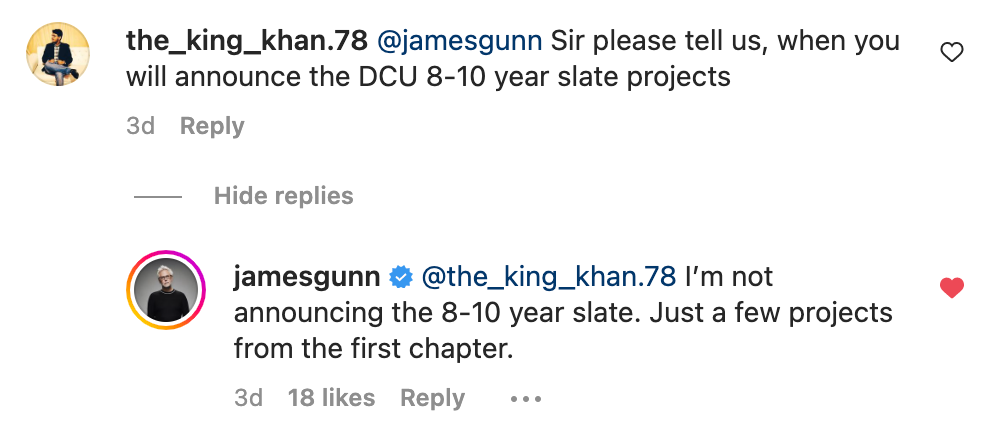Open the bold jamesgunn username link
The image size is (984, 424).
[x=306, y=276]
